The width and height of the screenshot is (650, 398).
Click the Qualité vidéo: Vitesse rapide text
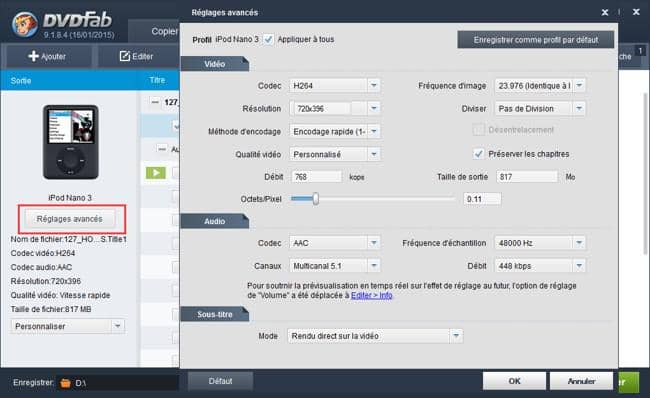click(60, 295)
